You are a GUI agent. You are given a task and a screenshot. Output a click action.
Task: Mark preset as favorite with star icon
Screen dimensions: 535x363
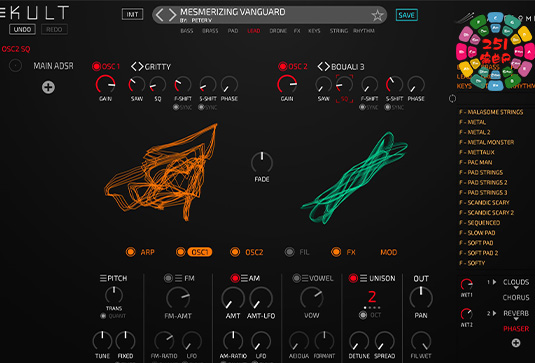pos(377,15)
